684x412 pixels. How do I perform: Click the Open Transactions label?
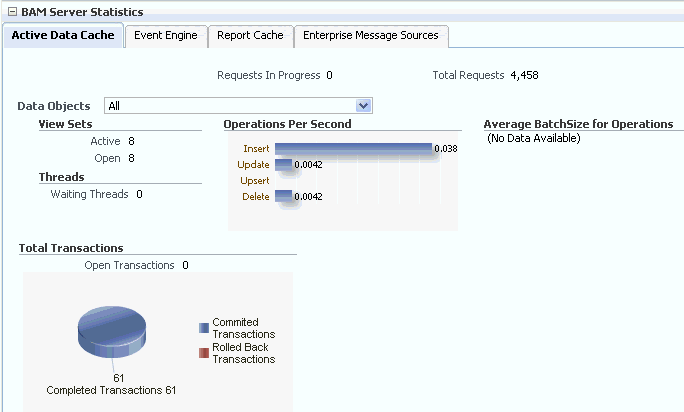pyautogui.click(x=129, y=265)
